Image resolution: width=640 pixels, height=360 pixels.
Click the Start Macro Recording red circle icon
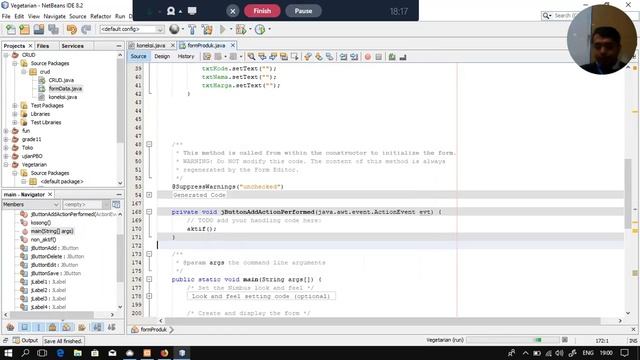pyautogui.click(x=368, y=57)
